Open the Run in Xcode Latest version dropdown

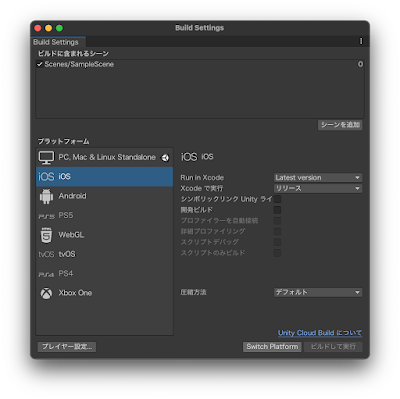(x=318, y=178)
